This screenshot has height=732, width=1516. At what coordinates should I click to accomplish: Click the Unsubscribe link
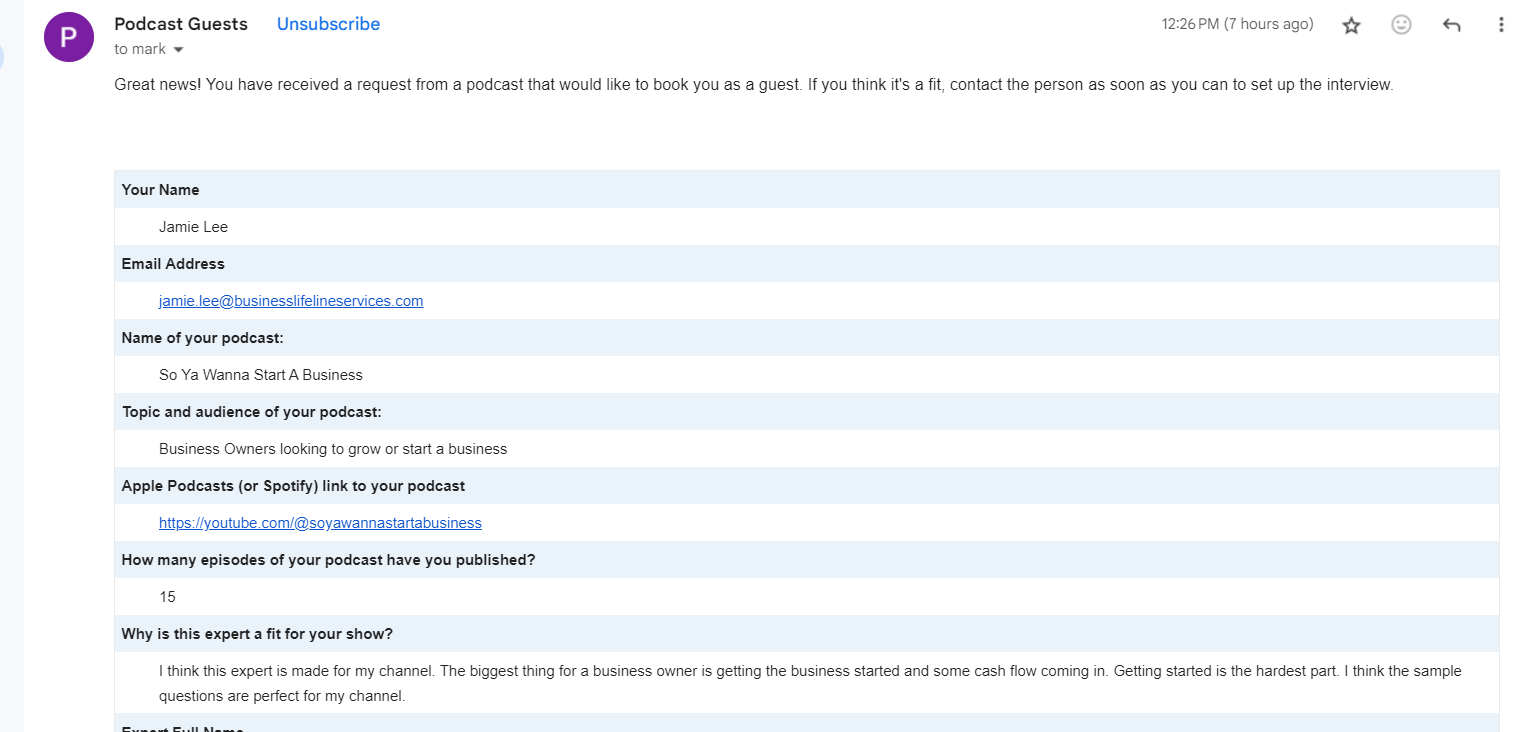coord(328,24)
